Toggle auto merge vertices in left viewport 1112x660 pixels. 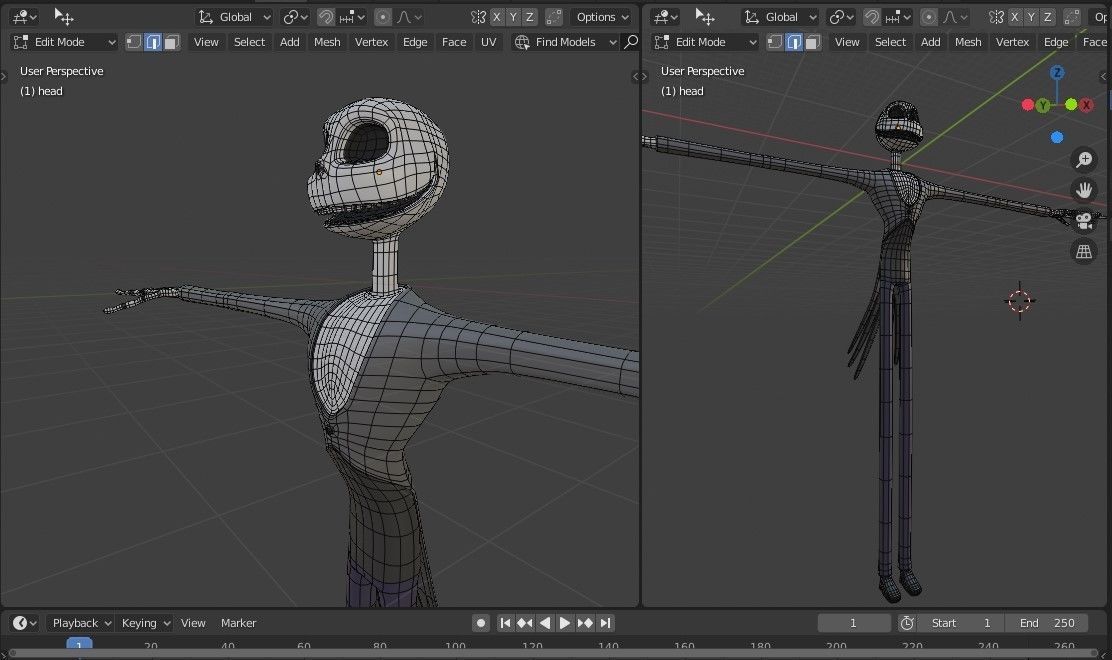click(554, 17)
